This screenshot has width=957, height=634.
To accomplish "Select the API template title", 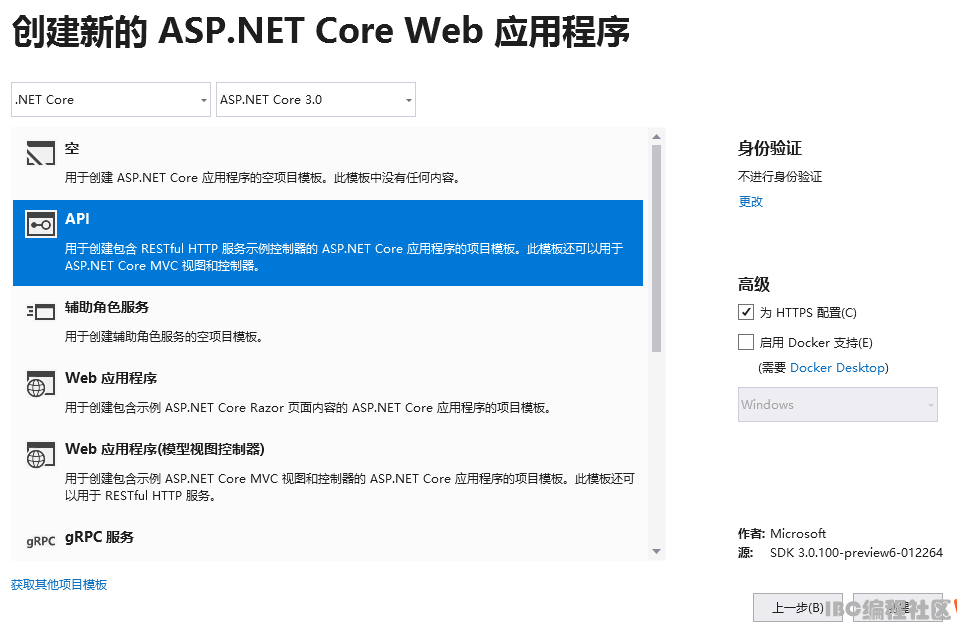I will pyautogui.click(x=78, y=218).
